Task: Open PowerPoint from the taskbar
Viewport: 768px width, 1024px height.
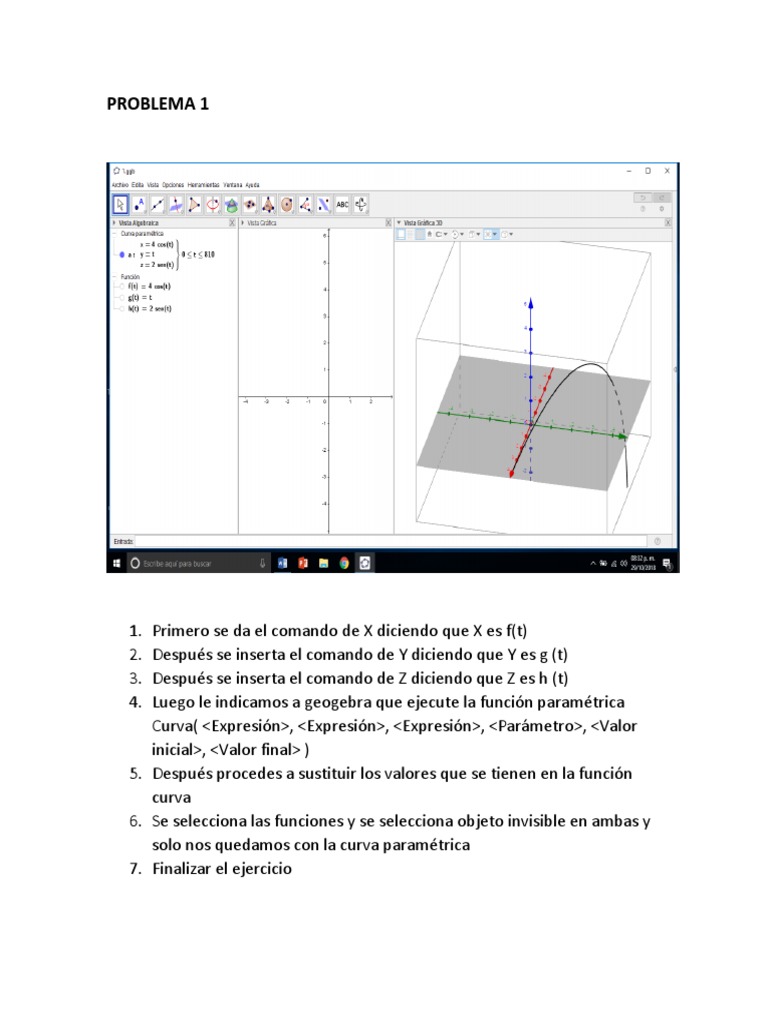Action: (x=302, y=564)
